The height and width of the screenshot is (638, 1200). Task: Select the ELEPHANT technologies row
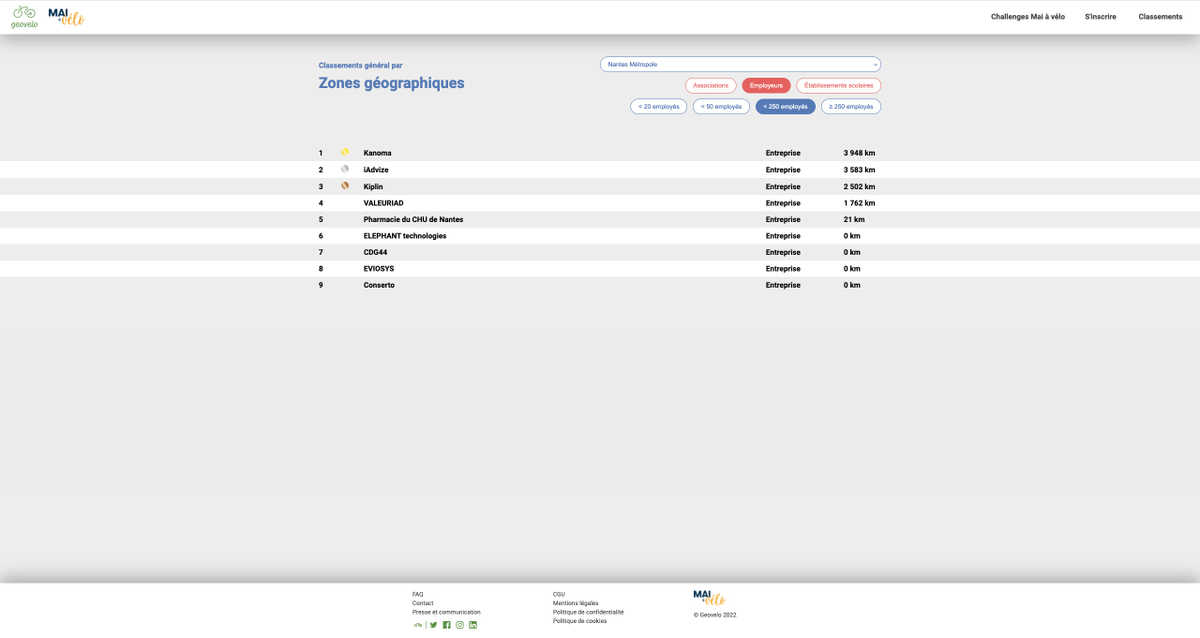point(405,236)
